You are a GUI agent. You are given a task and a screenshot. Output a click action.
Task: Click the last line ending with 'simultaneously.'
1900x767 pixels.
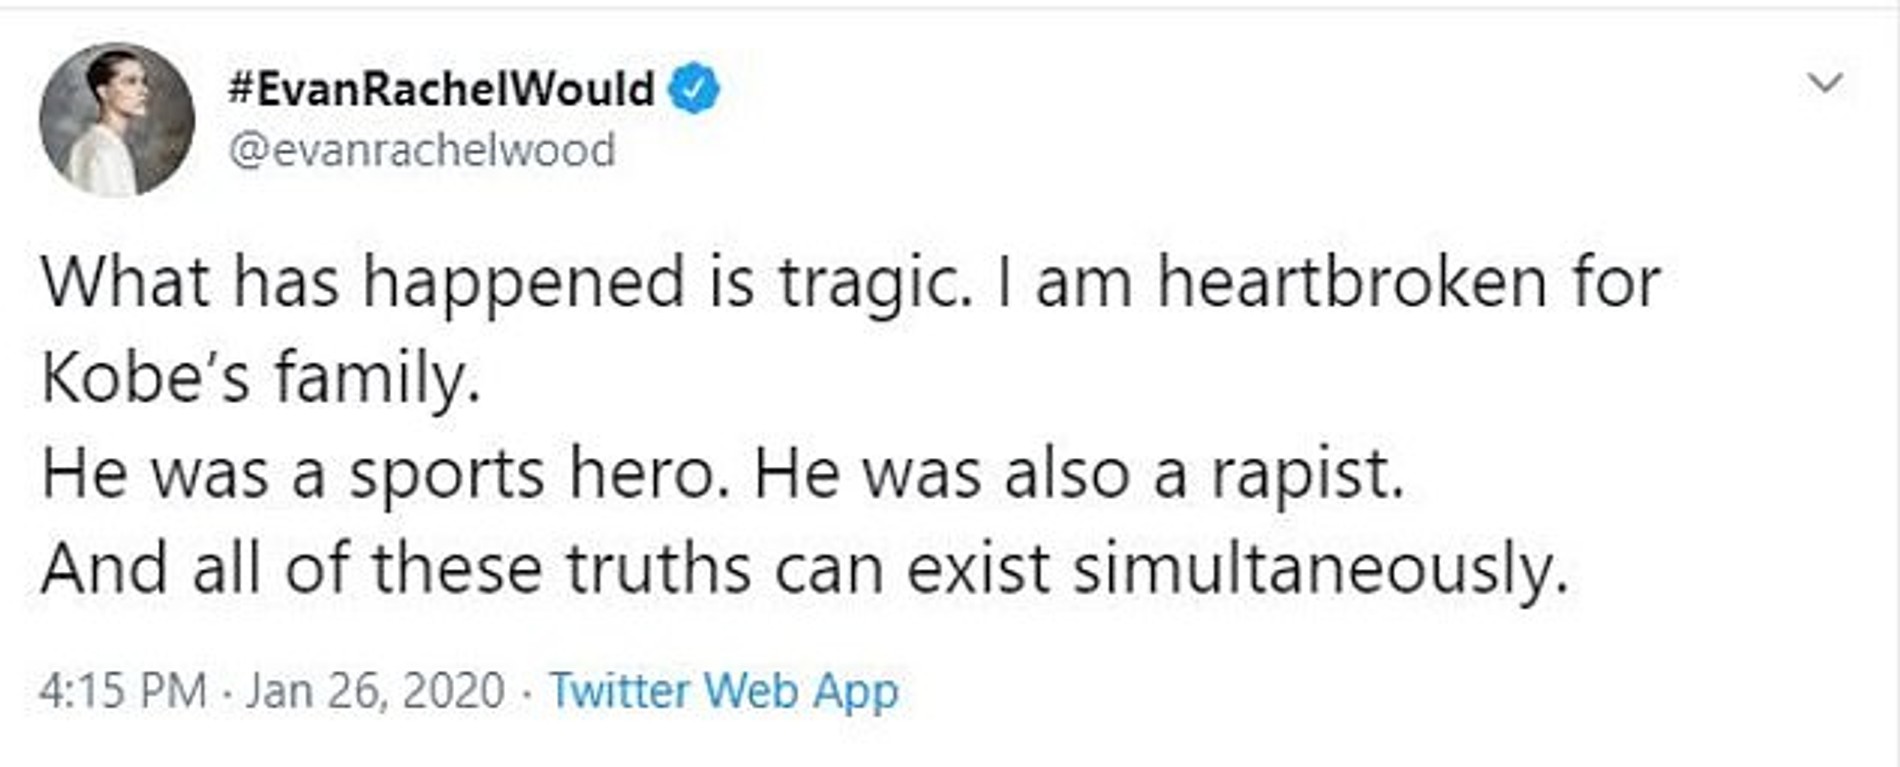(804, 569)
